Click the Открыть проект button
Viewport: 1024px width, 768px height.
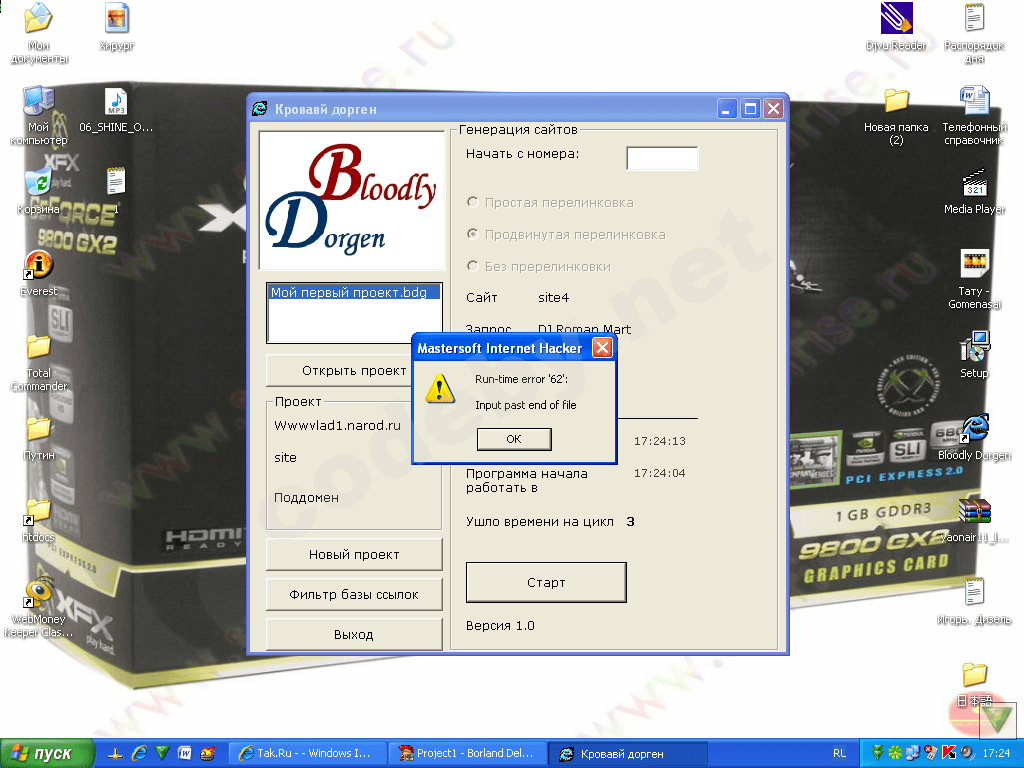pos(354,370)
